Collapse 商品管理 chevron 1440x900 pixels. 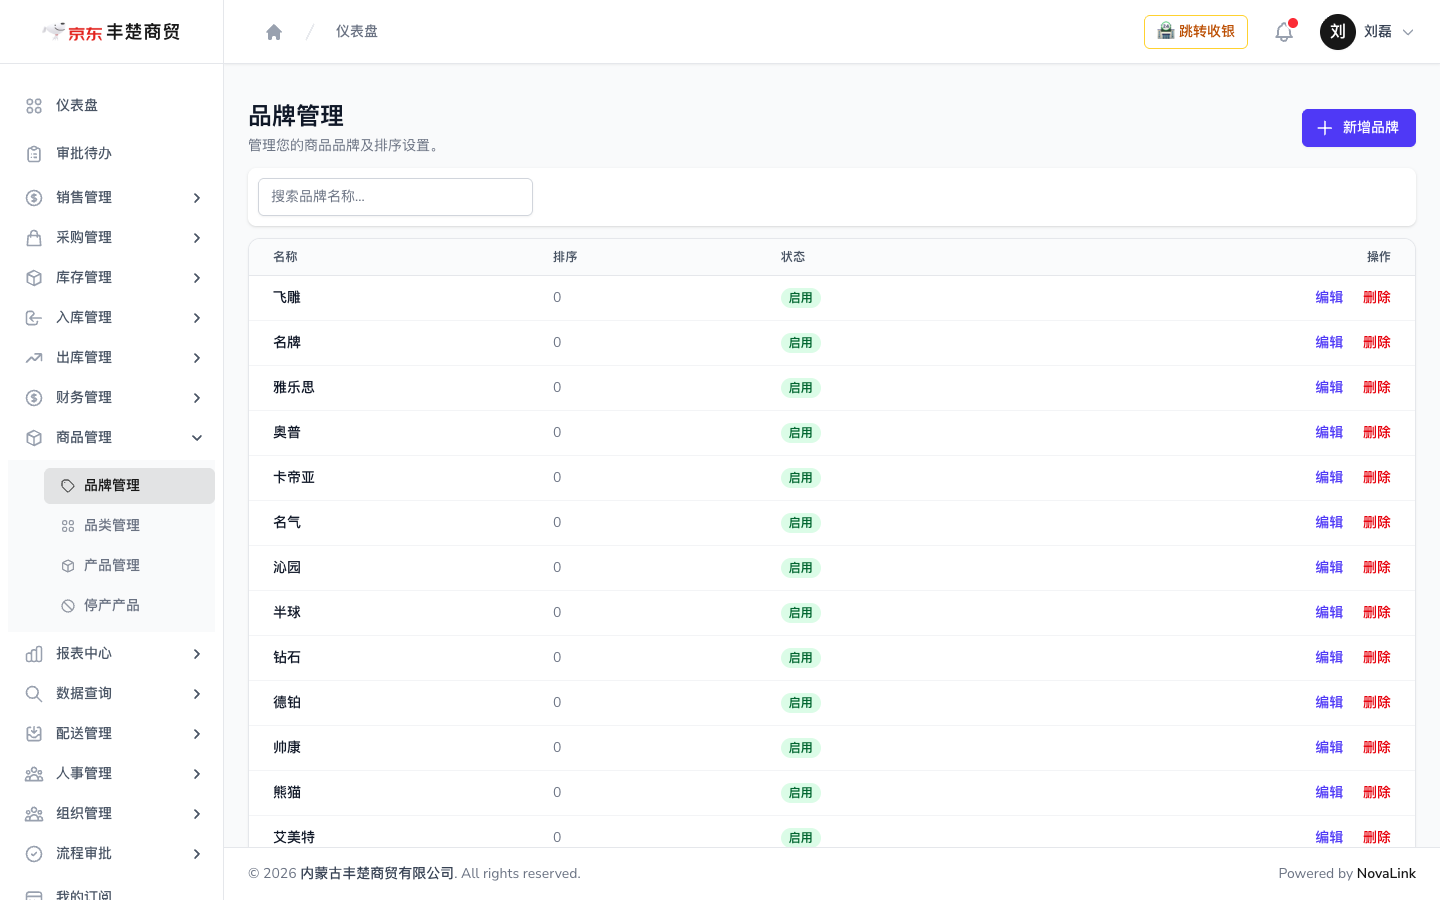pos(197,438)
